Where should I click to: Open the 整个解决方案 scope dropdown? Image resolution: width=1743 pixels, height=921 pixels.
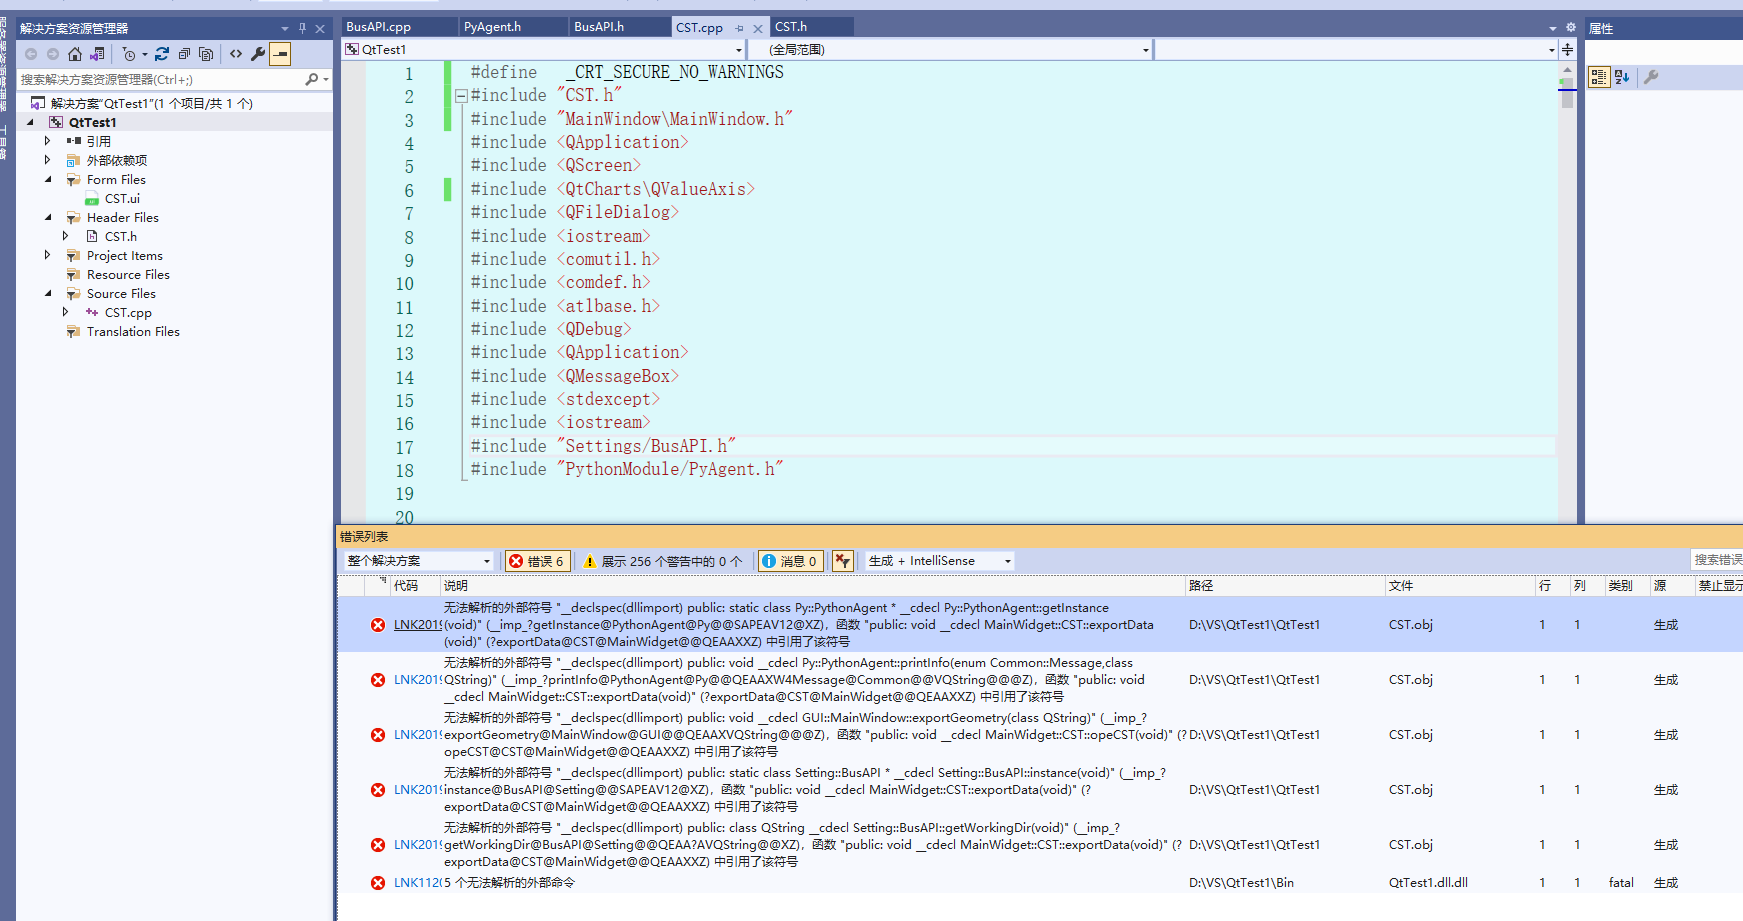click(x=419, y=561)
